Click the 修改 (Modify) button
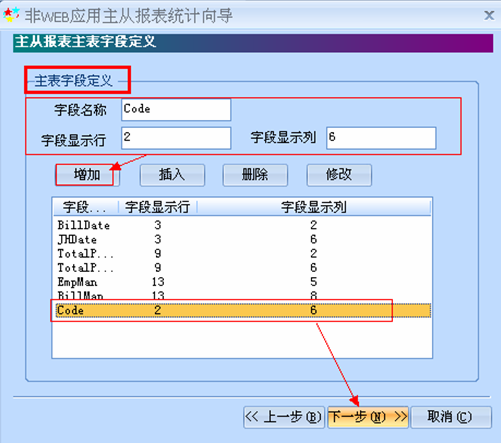 click(339, 175)
